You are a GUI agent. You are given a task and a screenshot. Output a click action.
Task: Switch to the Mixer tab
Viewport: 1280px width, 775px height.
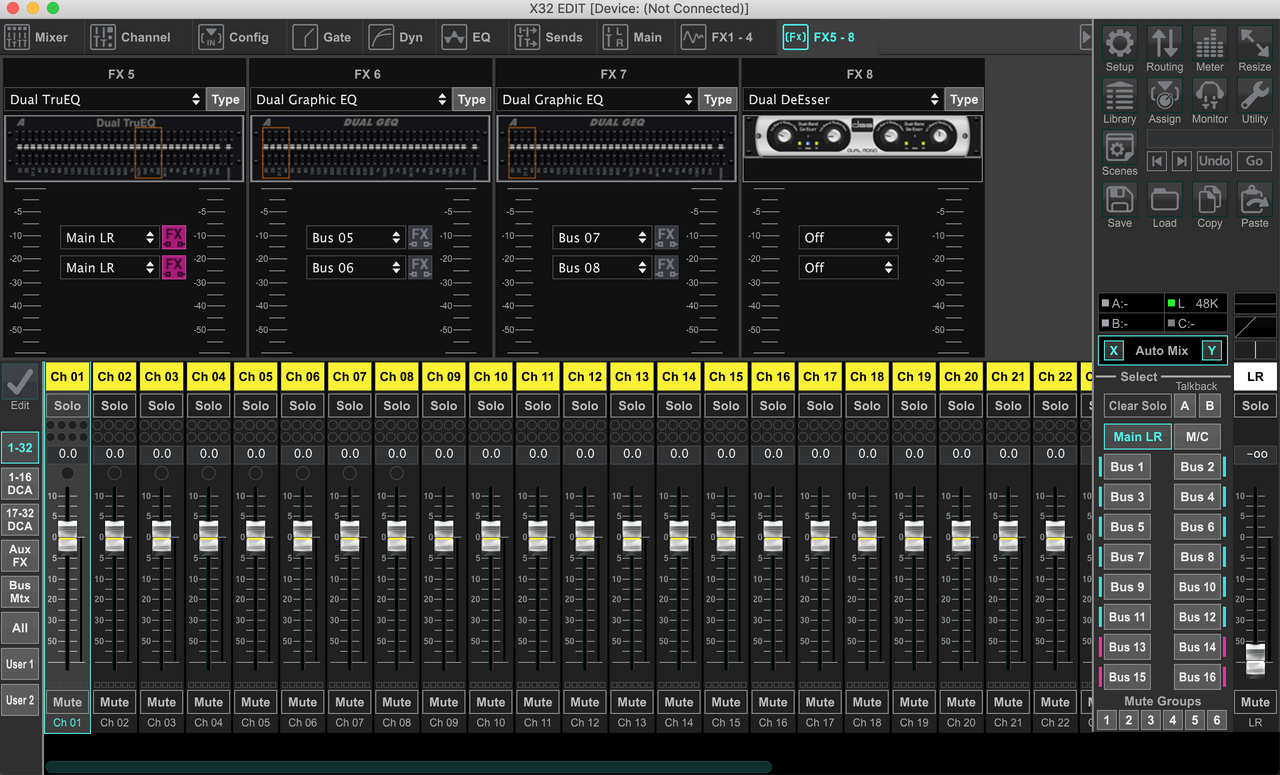(37, 37)
